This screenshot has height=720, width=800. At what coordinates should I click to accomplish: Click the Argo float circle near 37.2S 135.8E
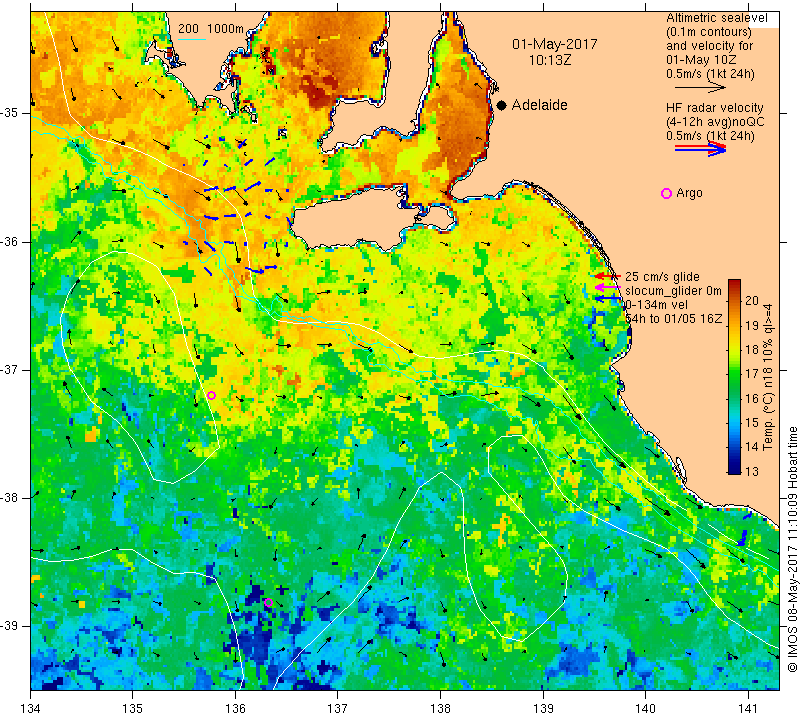212,395
